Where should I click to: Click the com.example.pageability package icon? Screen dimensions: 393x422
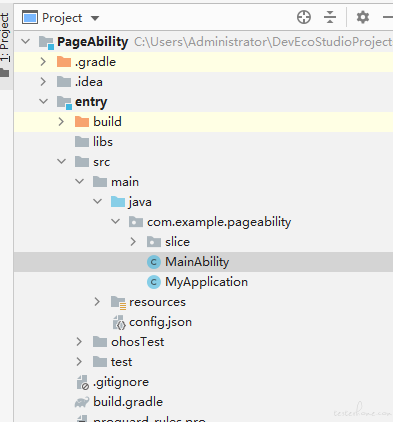tap(136, 222)
